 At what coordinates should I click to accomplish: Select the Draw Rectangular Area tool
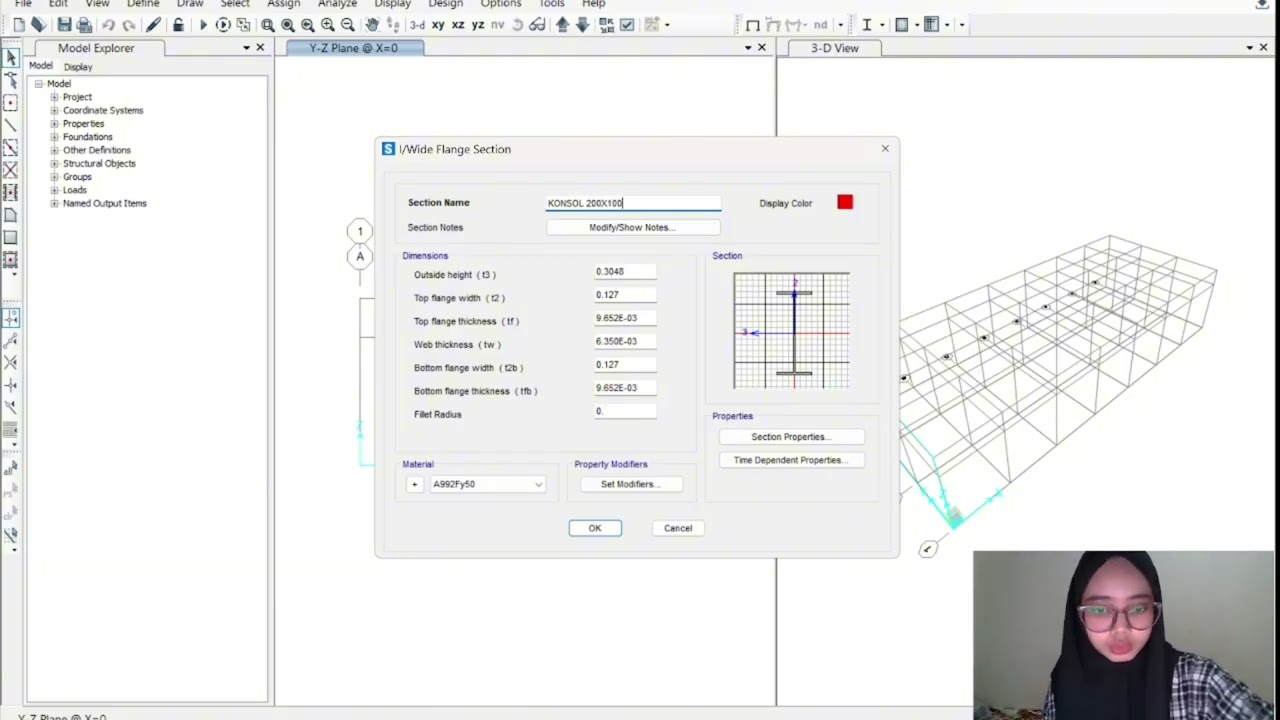10,237
